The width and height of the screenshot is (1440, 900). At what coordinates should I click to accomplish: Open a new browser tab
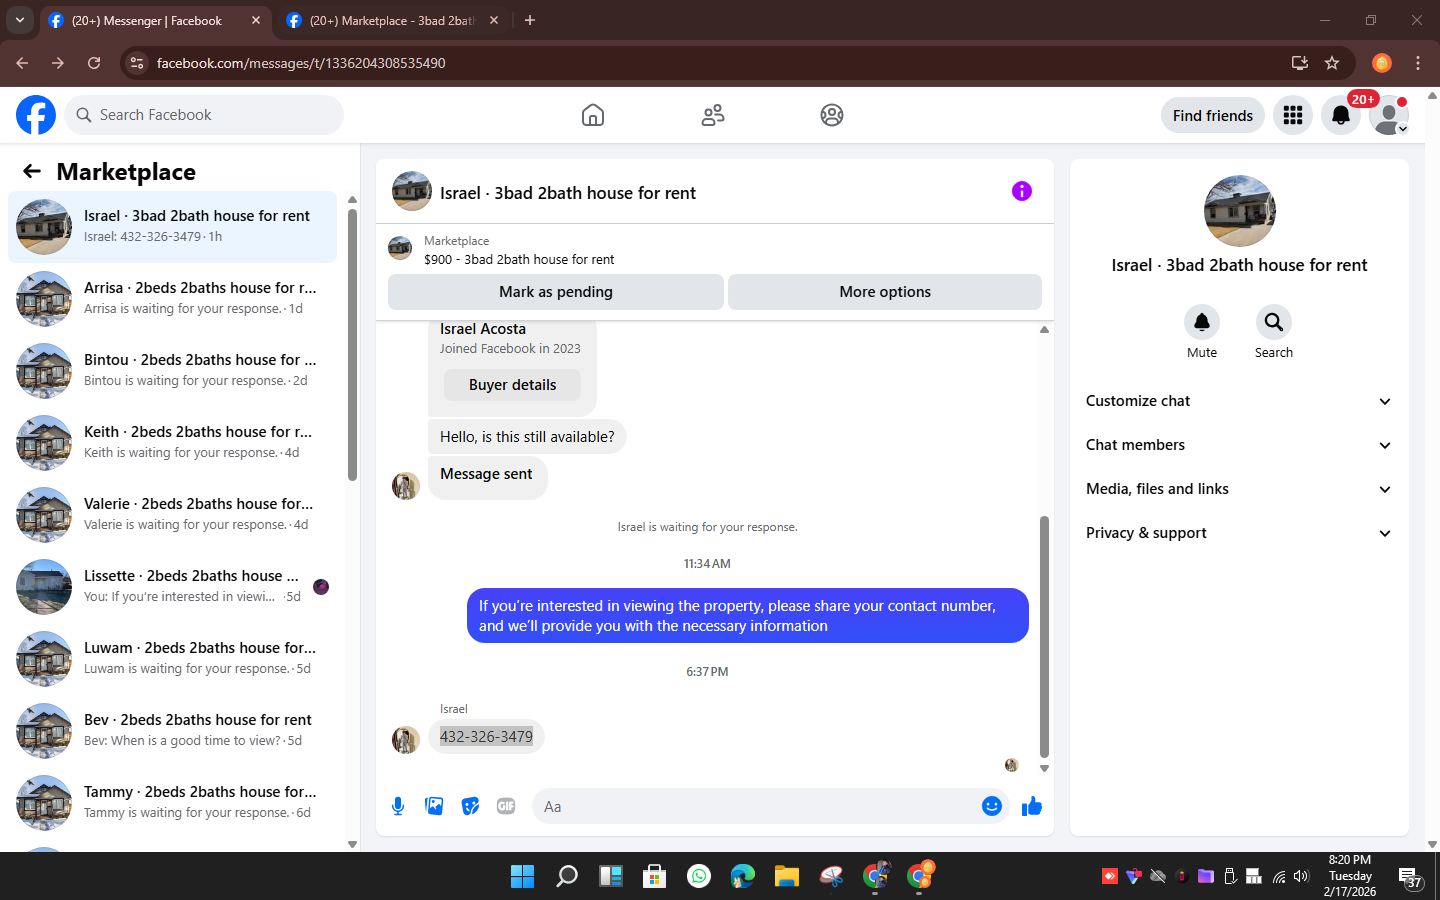coord(530,20)
